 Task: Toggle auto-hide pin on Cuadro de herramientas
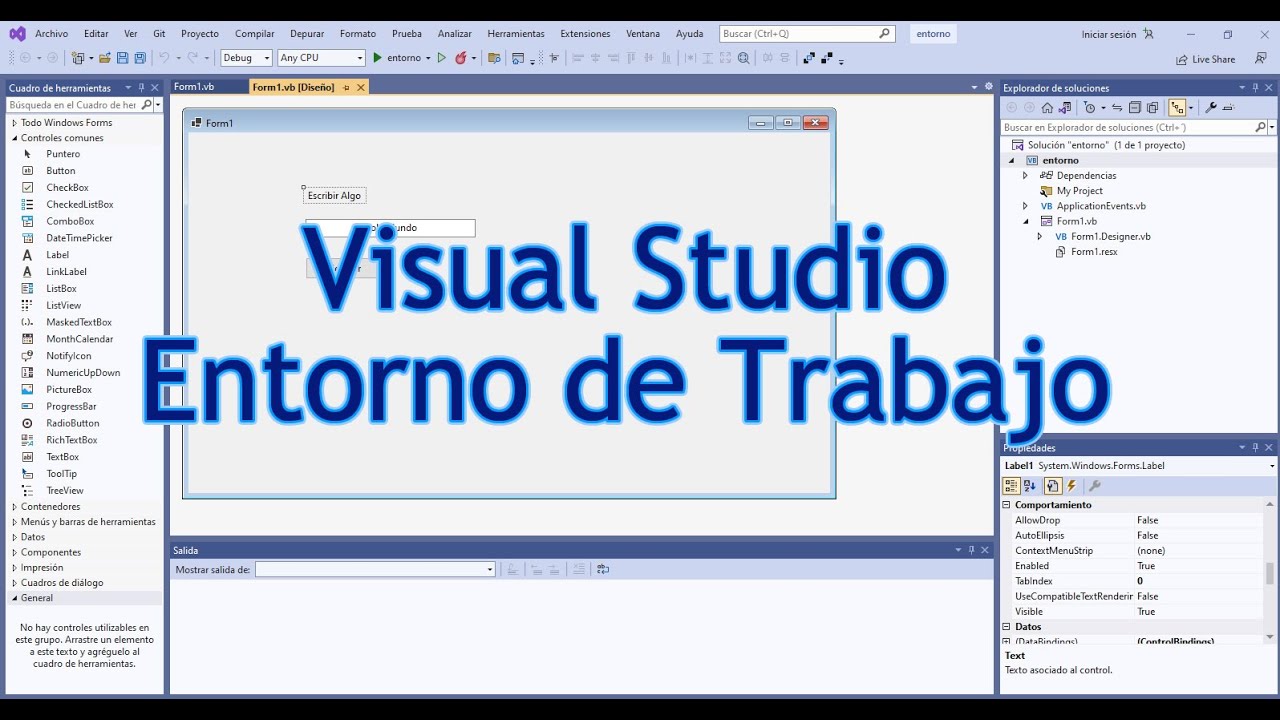[141, 88]
